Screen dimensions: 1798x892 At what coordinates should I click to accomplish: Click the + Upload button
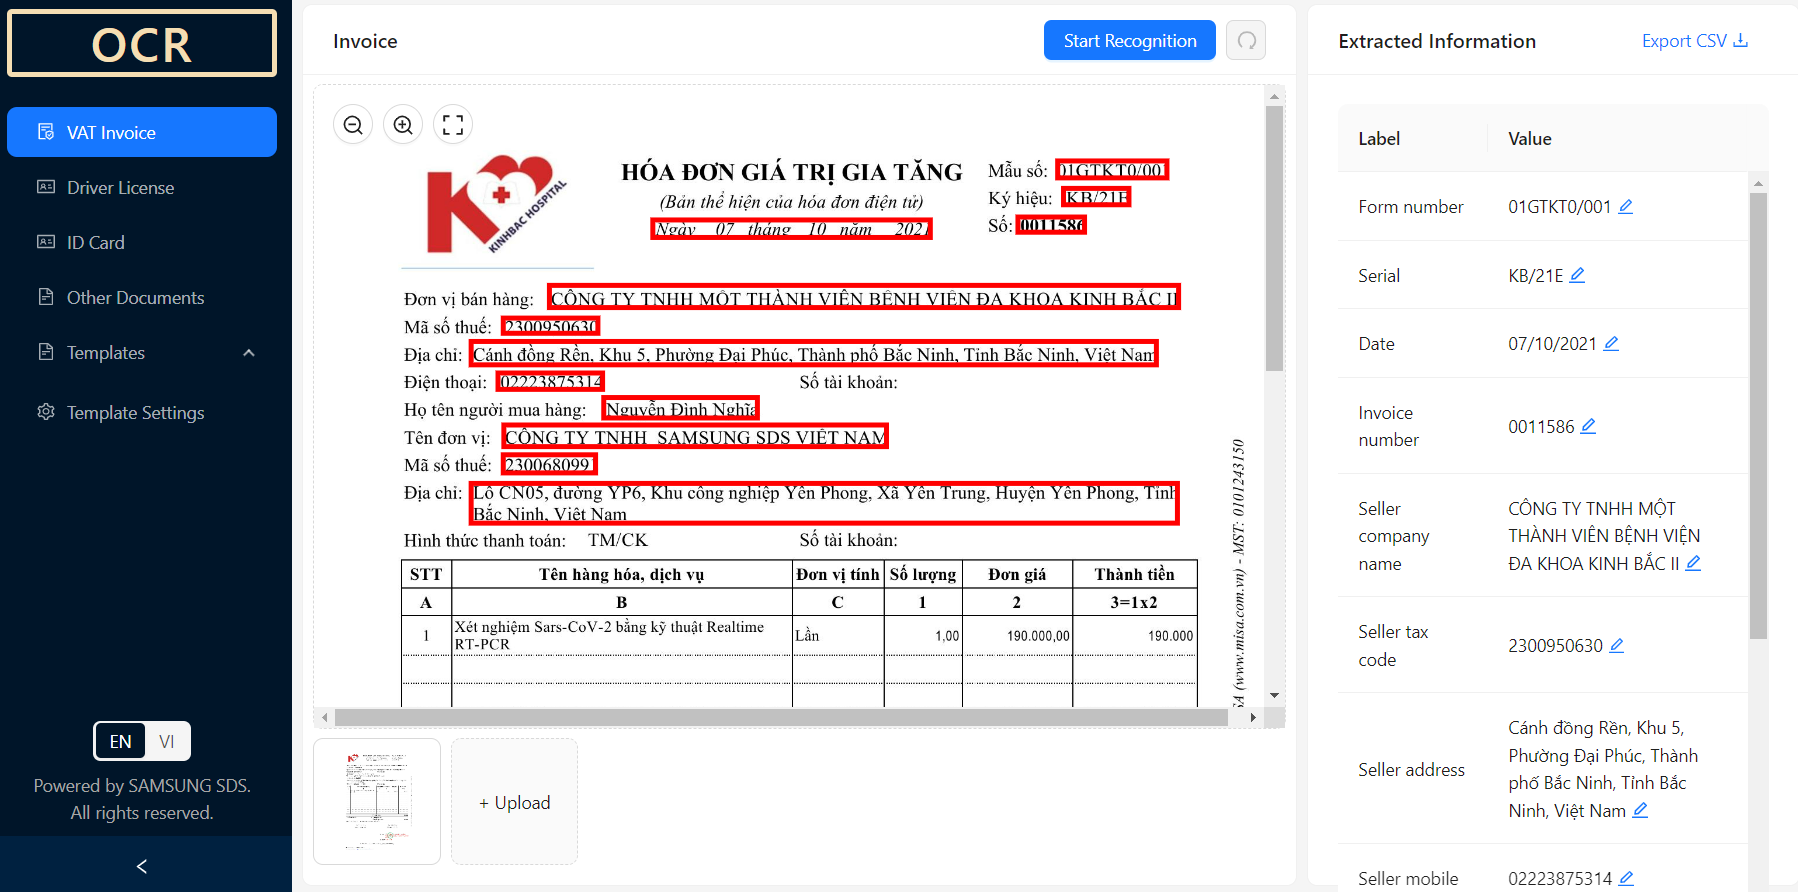tap(514, 802)
